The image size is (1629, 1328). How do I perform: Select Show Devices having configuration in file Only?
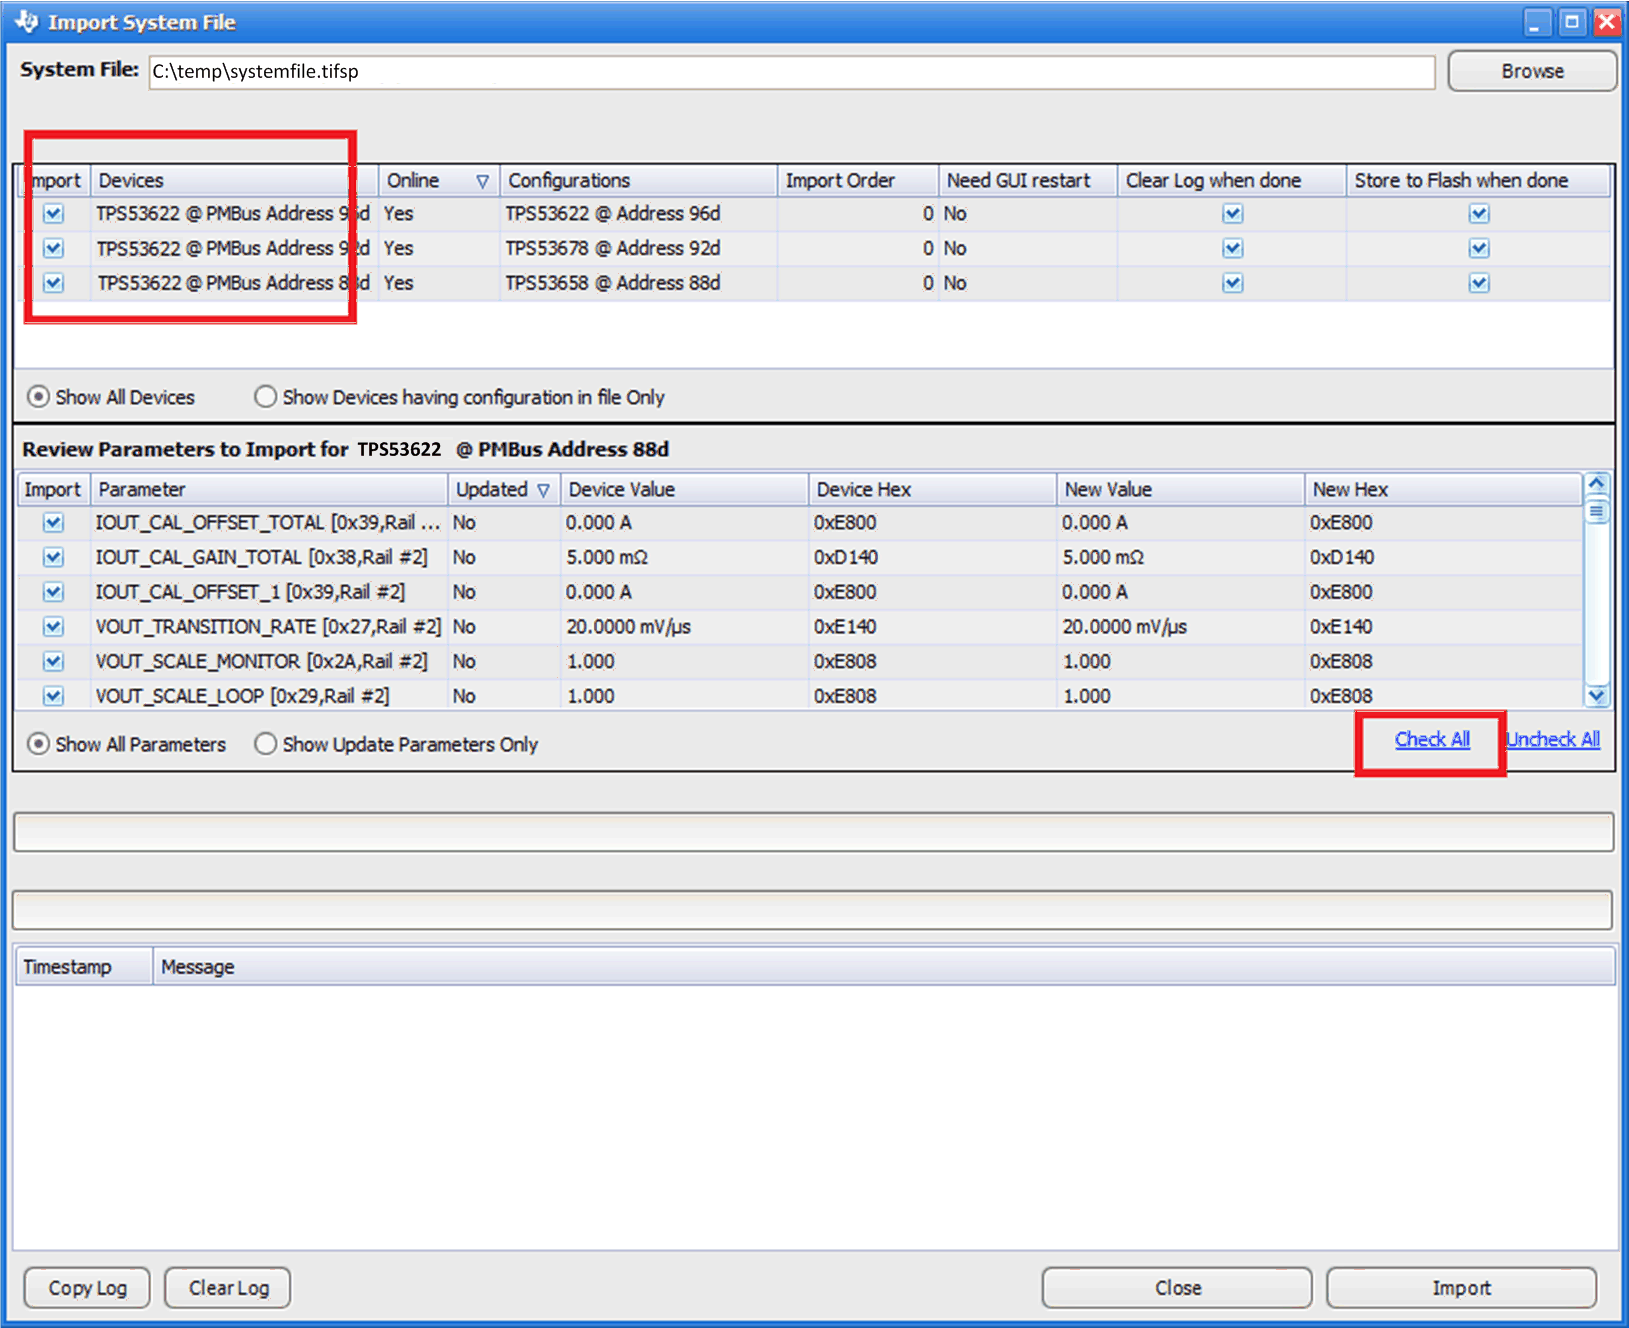[x=265, y=397]
